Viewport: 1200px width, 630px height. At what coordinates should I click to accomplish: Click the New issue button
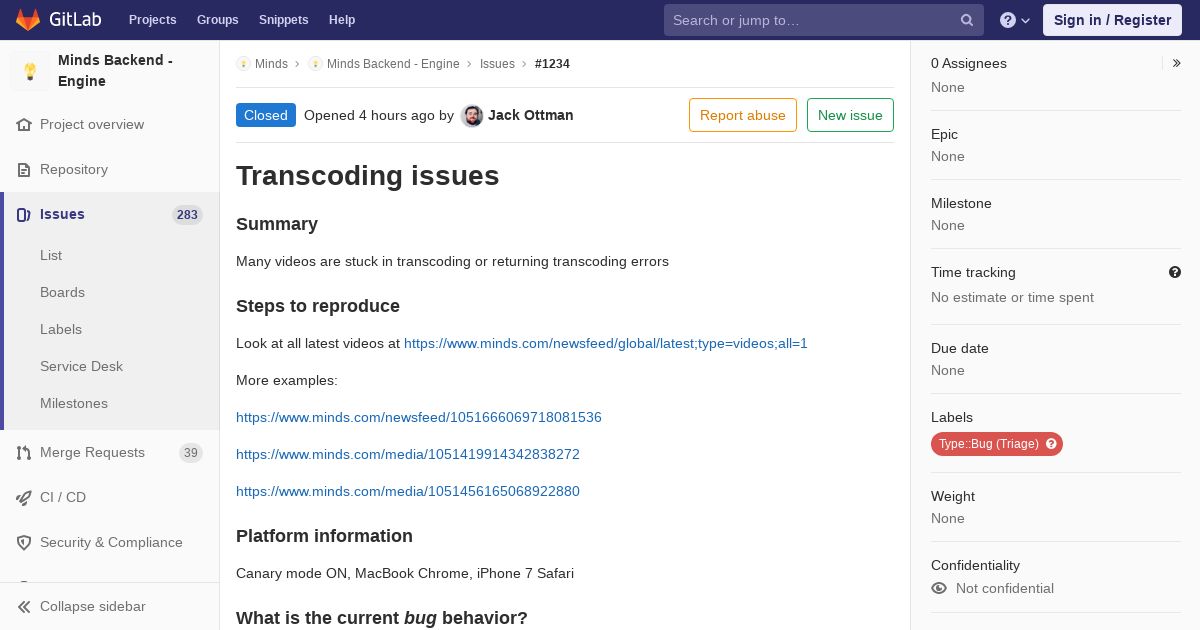850,115
